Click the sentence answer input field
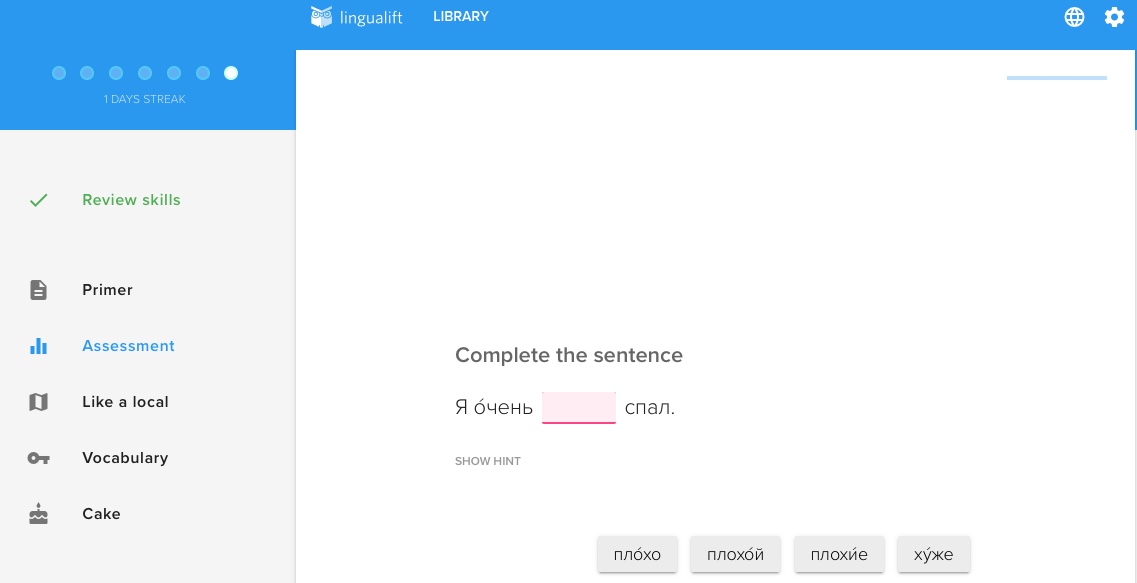1137x583 pixels. [x=579, y=408]
